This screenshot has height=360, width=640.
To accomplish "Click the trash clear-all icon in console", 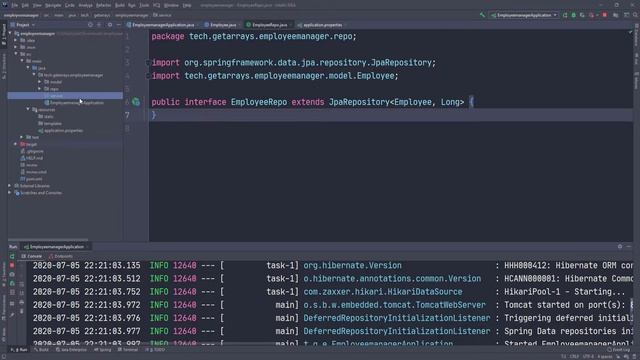I will pyautogui.click(x=22, y=311).
